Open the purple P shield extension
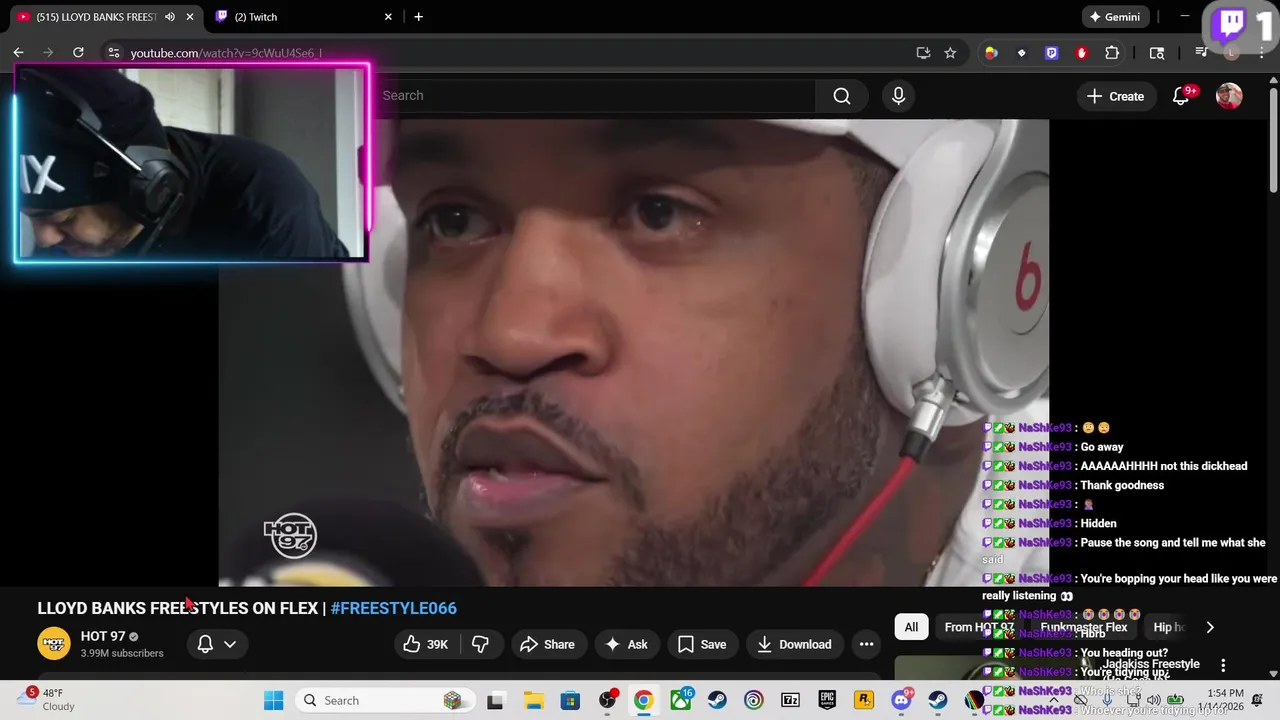 tap(1051, 53)
